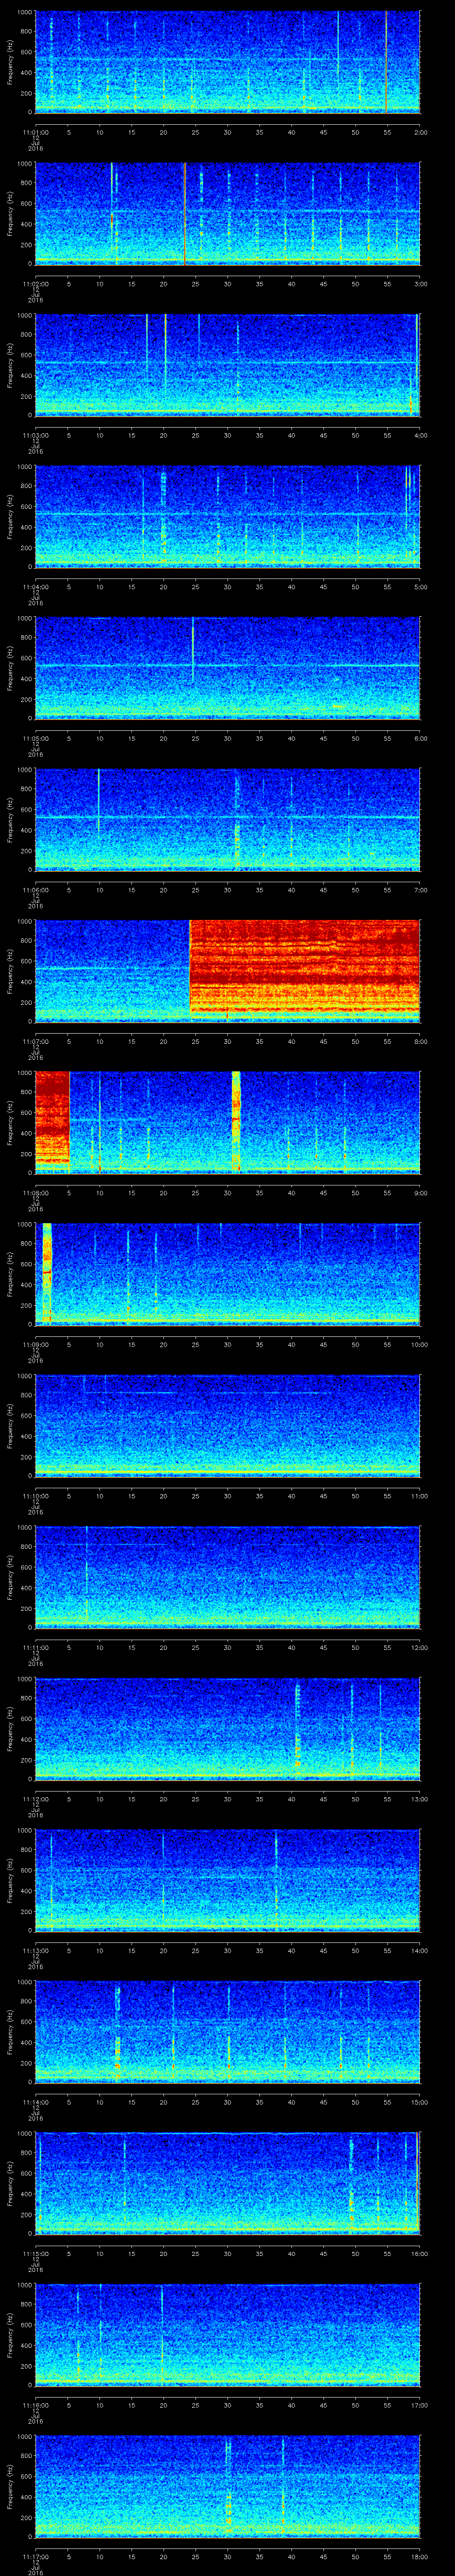Select the 11:08:00 timestamp text
This screenshot has height=2576, width=455.
click(35, 1193)
